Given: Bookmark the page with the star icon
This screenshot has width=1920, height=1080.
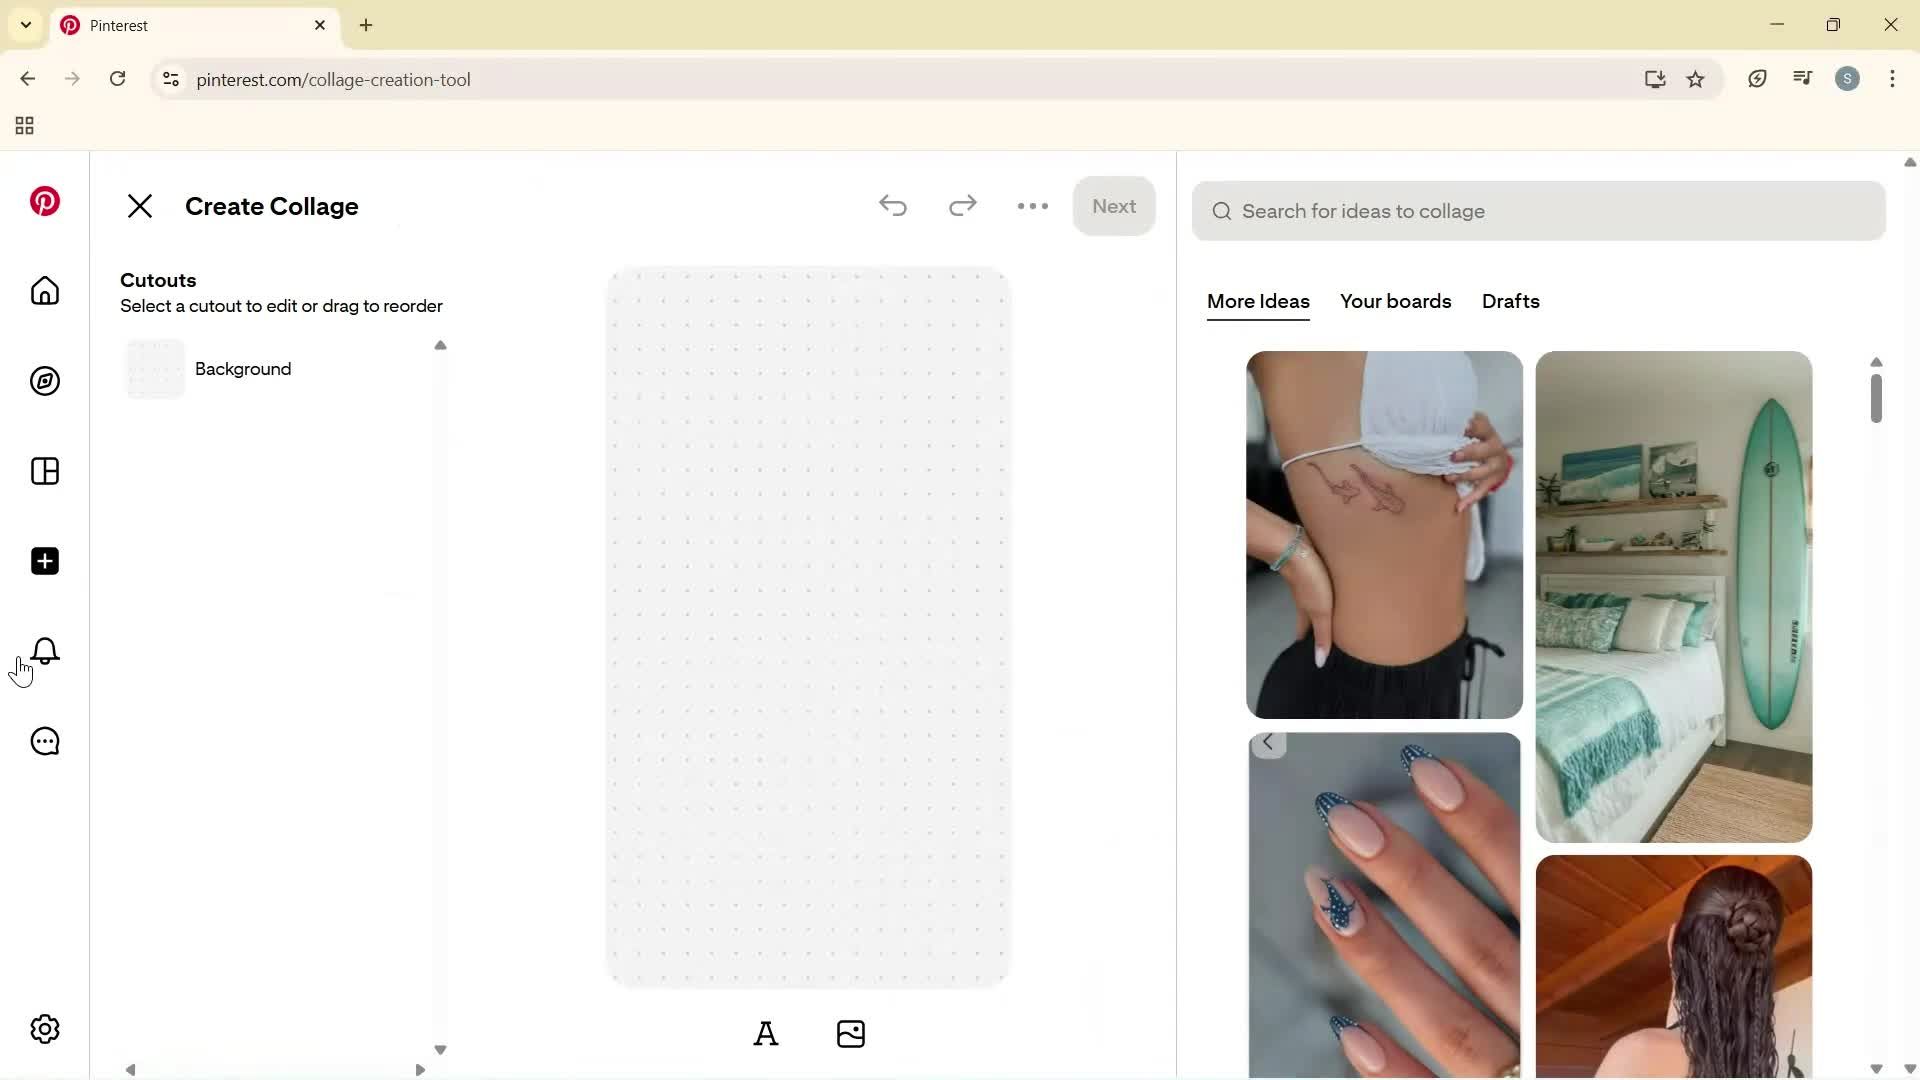Looking at the screenshot, I should click(1696, 79).
